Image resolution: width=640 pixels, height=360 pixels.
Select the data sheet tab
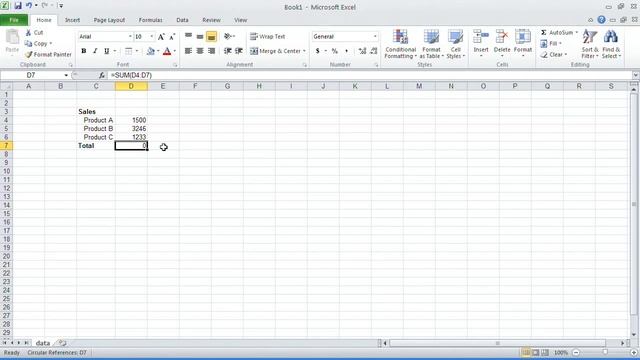click(x=42, y=343)
